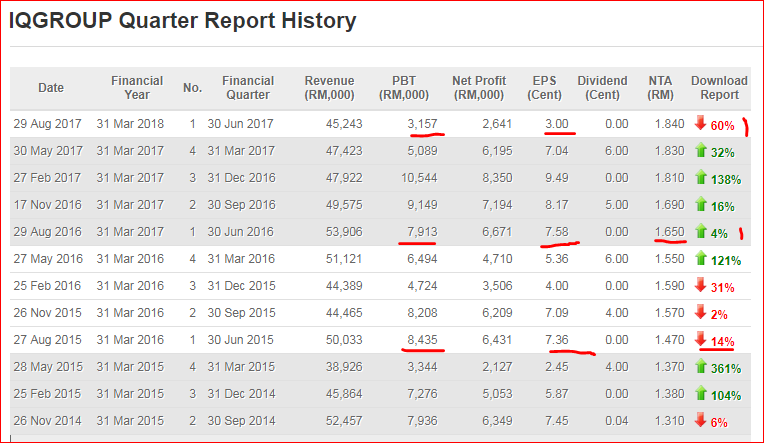The width and height of the screenshot is (764, 443).
Task: Open the 104% download report link
Action: pos(726,396)
